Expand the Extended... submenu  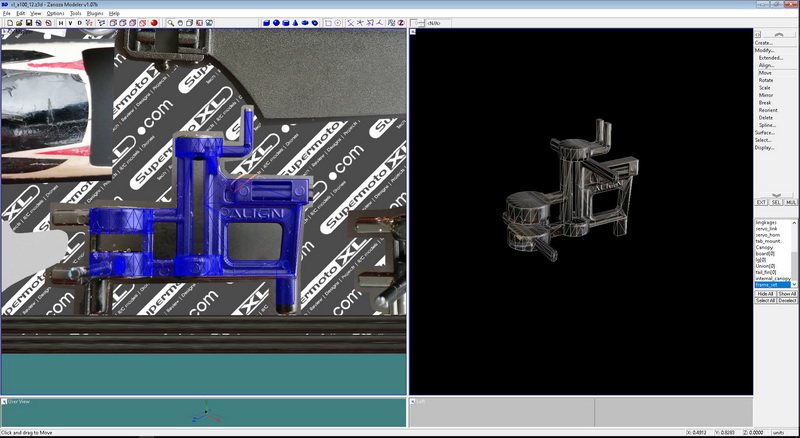tap(770, 58)
